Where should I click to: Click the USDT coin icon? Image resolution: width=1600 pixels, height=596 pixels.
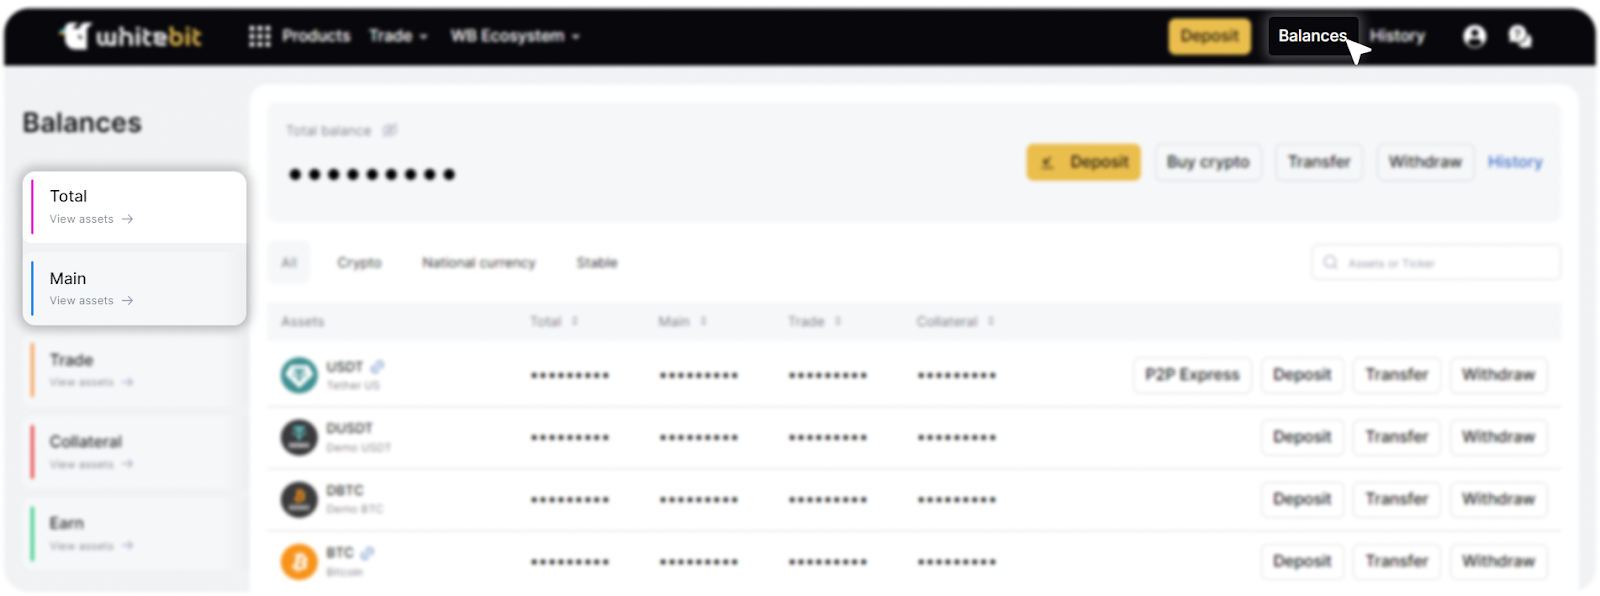[x=299, y=375]
